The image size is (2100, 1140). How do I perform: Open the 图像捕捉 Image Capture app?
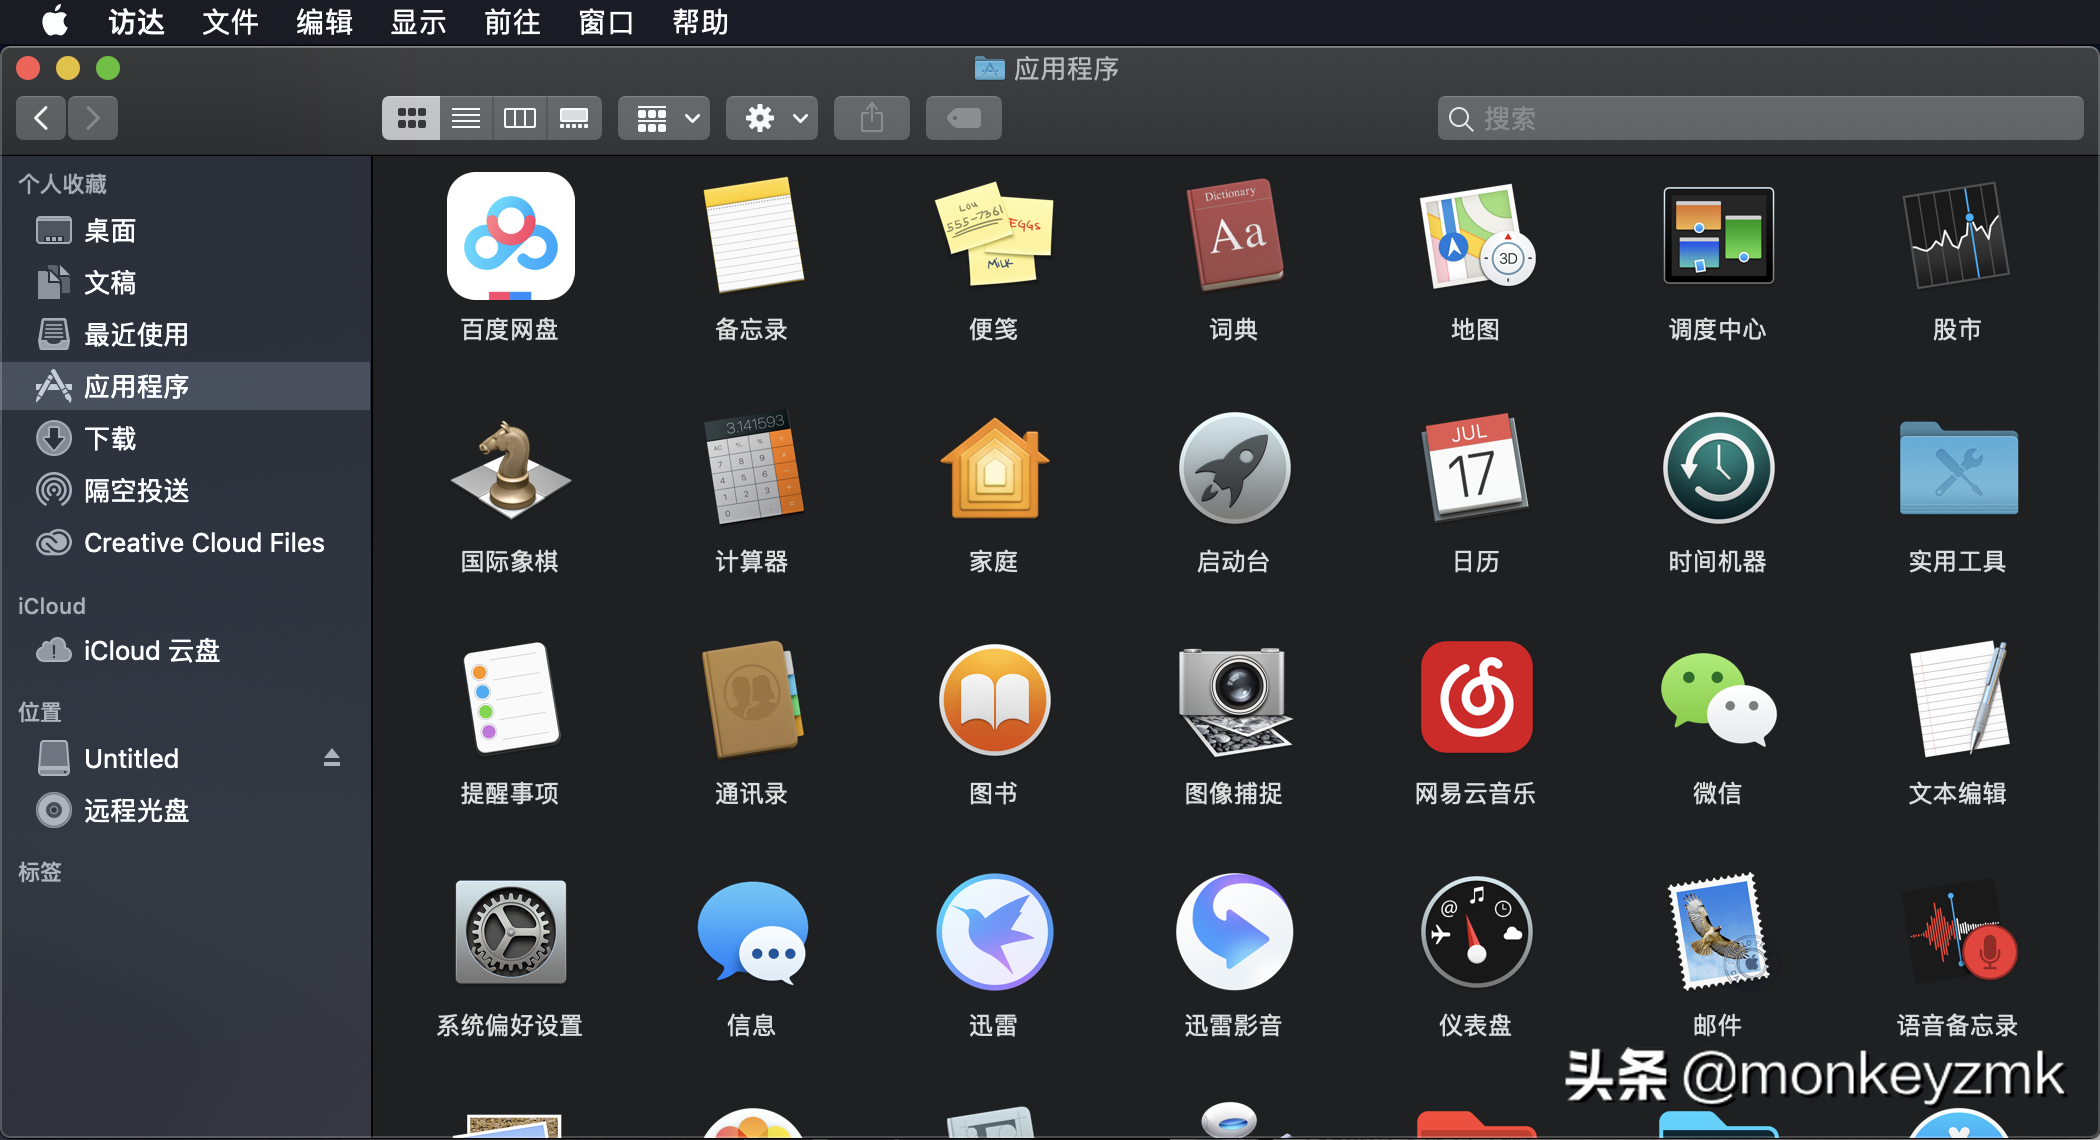point(1234,700)
